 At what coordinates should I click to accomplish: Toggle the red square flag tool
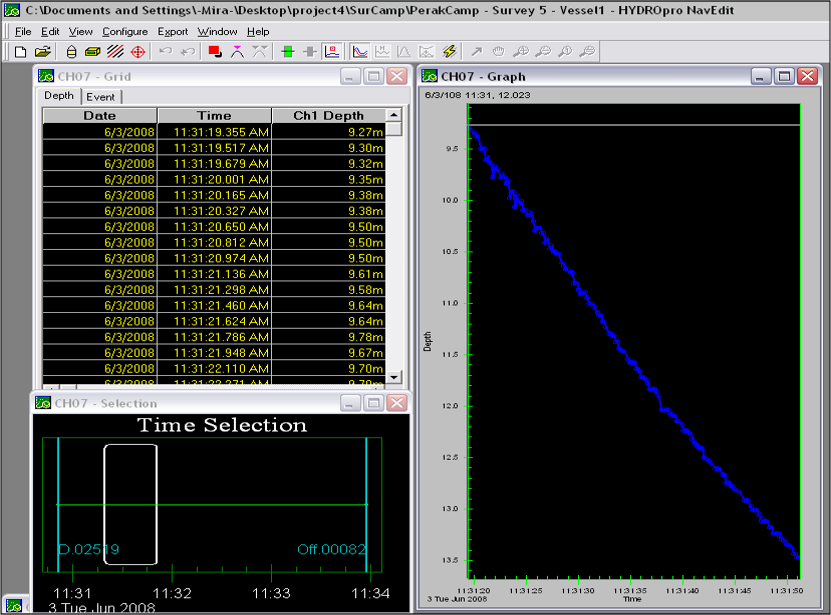coord(212,51)
